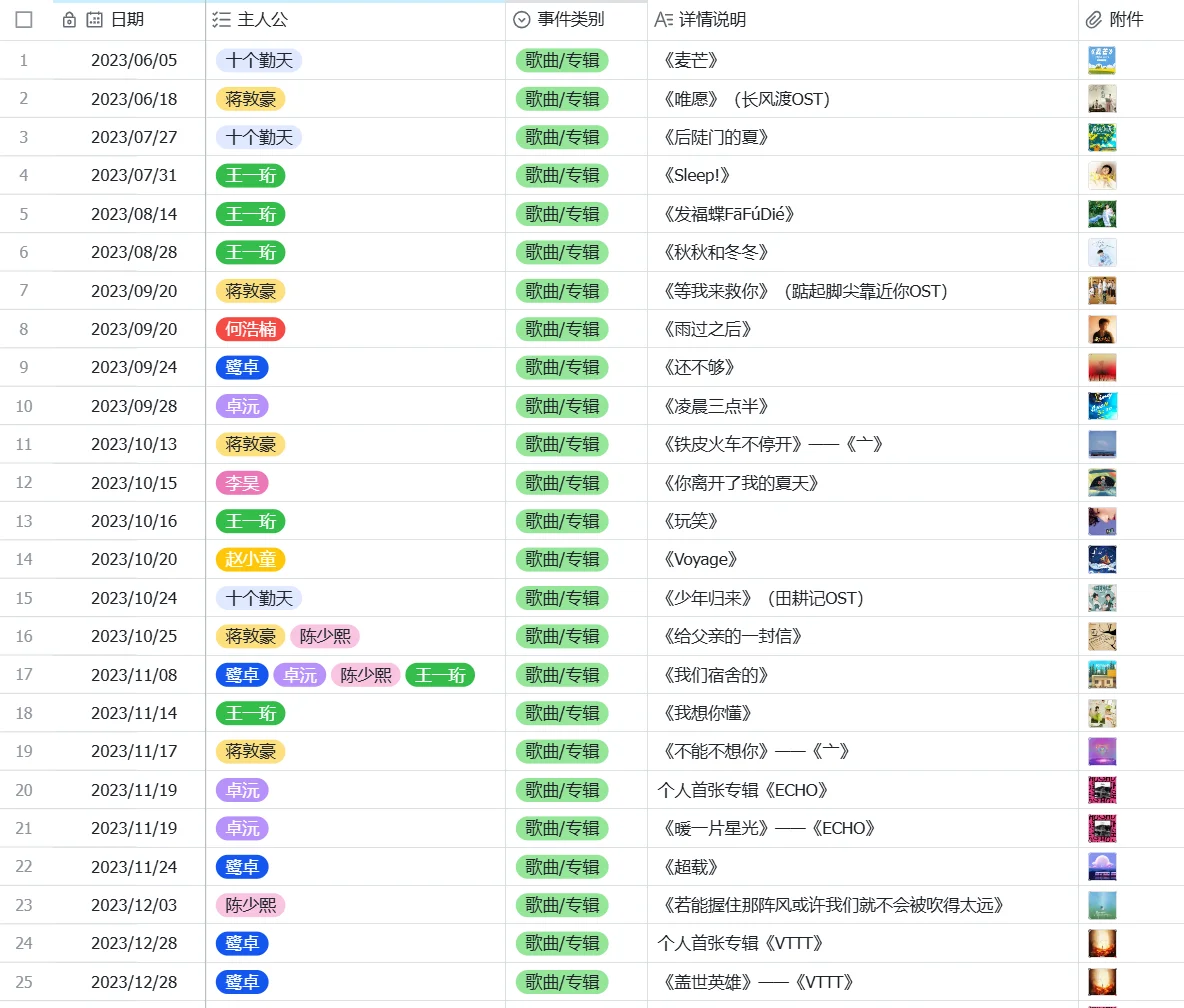
Task: Open 歌曲/专辑 category dropdown in row 1
Action: point(562,60)
